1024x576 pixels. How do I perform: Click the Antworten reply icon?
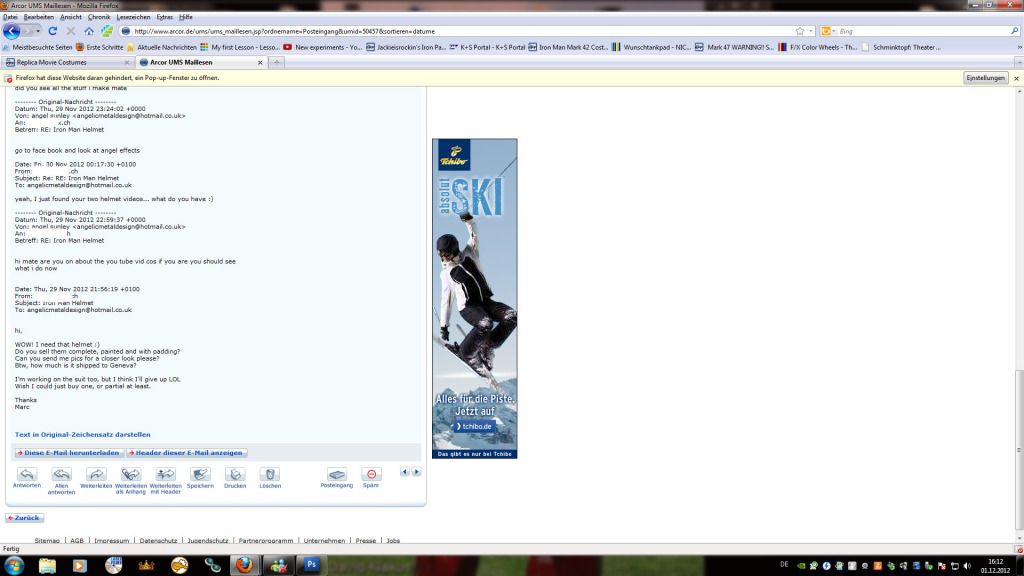pos(27,474)
